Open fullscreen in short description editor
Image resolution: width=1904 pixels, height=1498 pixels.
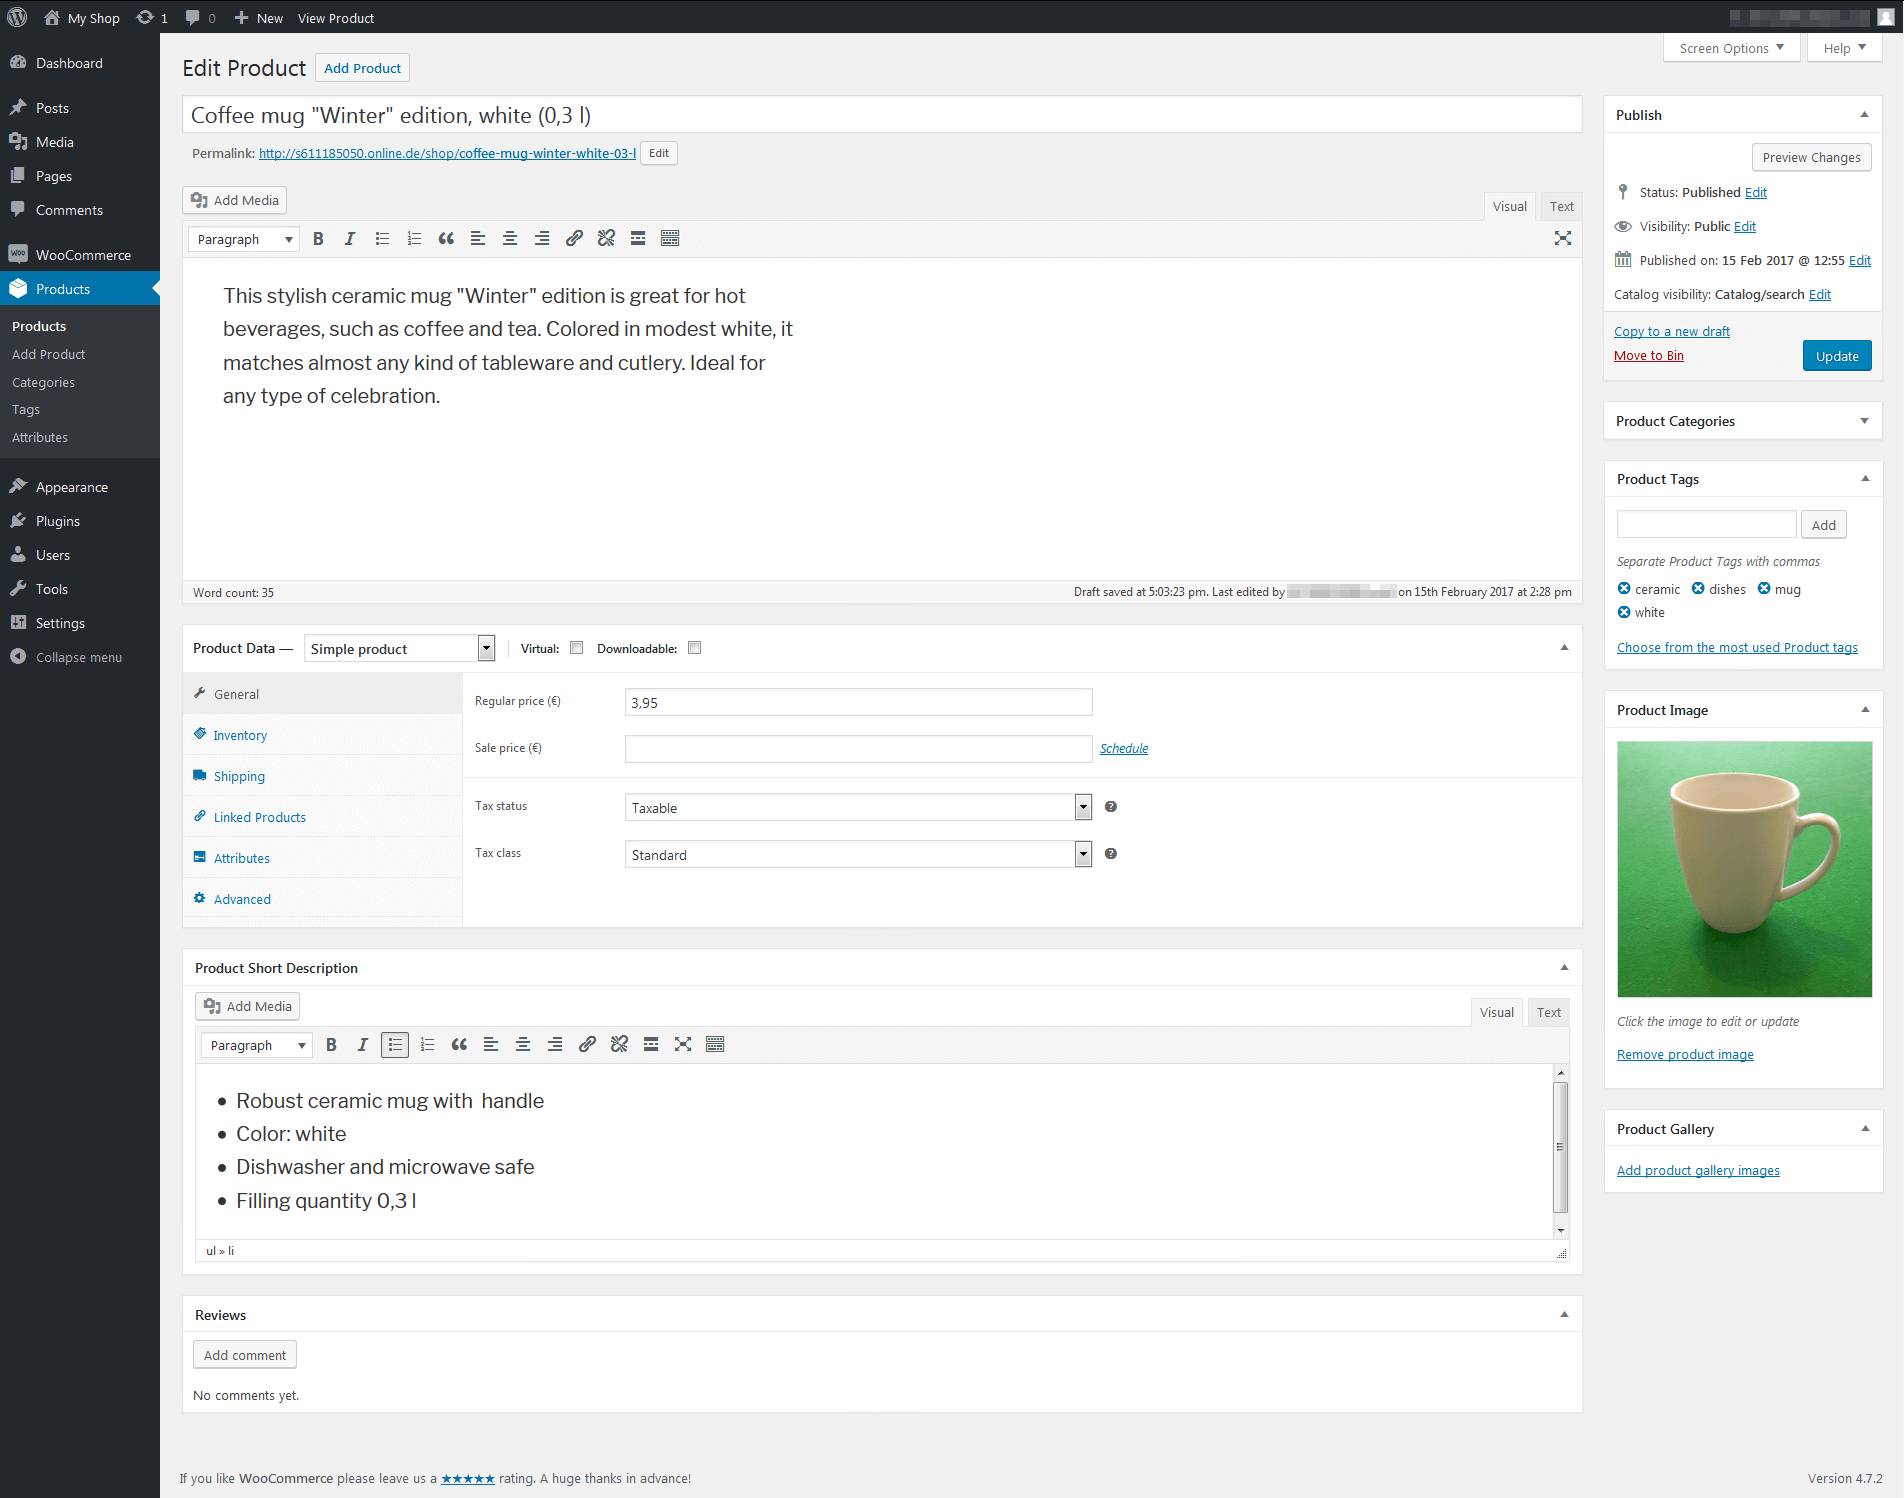[683, 1044]
